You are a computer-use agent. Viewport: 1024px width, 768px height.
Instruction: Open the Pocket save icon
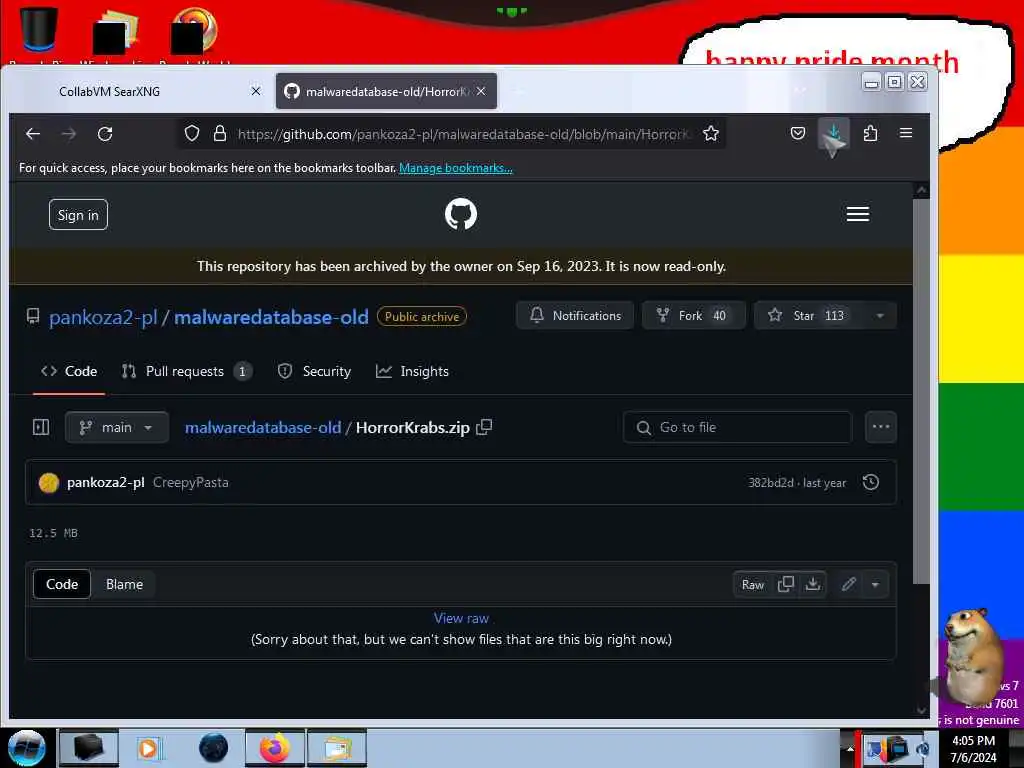click(797, 134)
